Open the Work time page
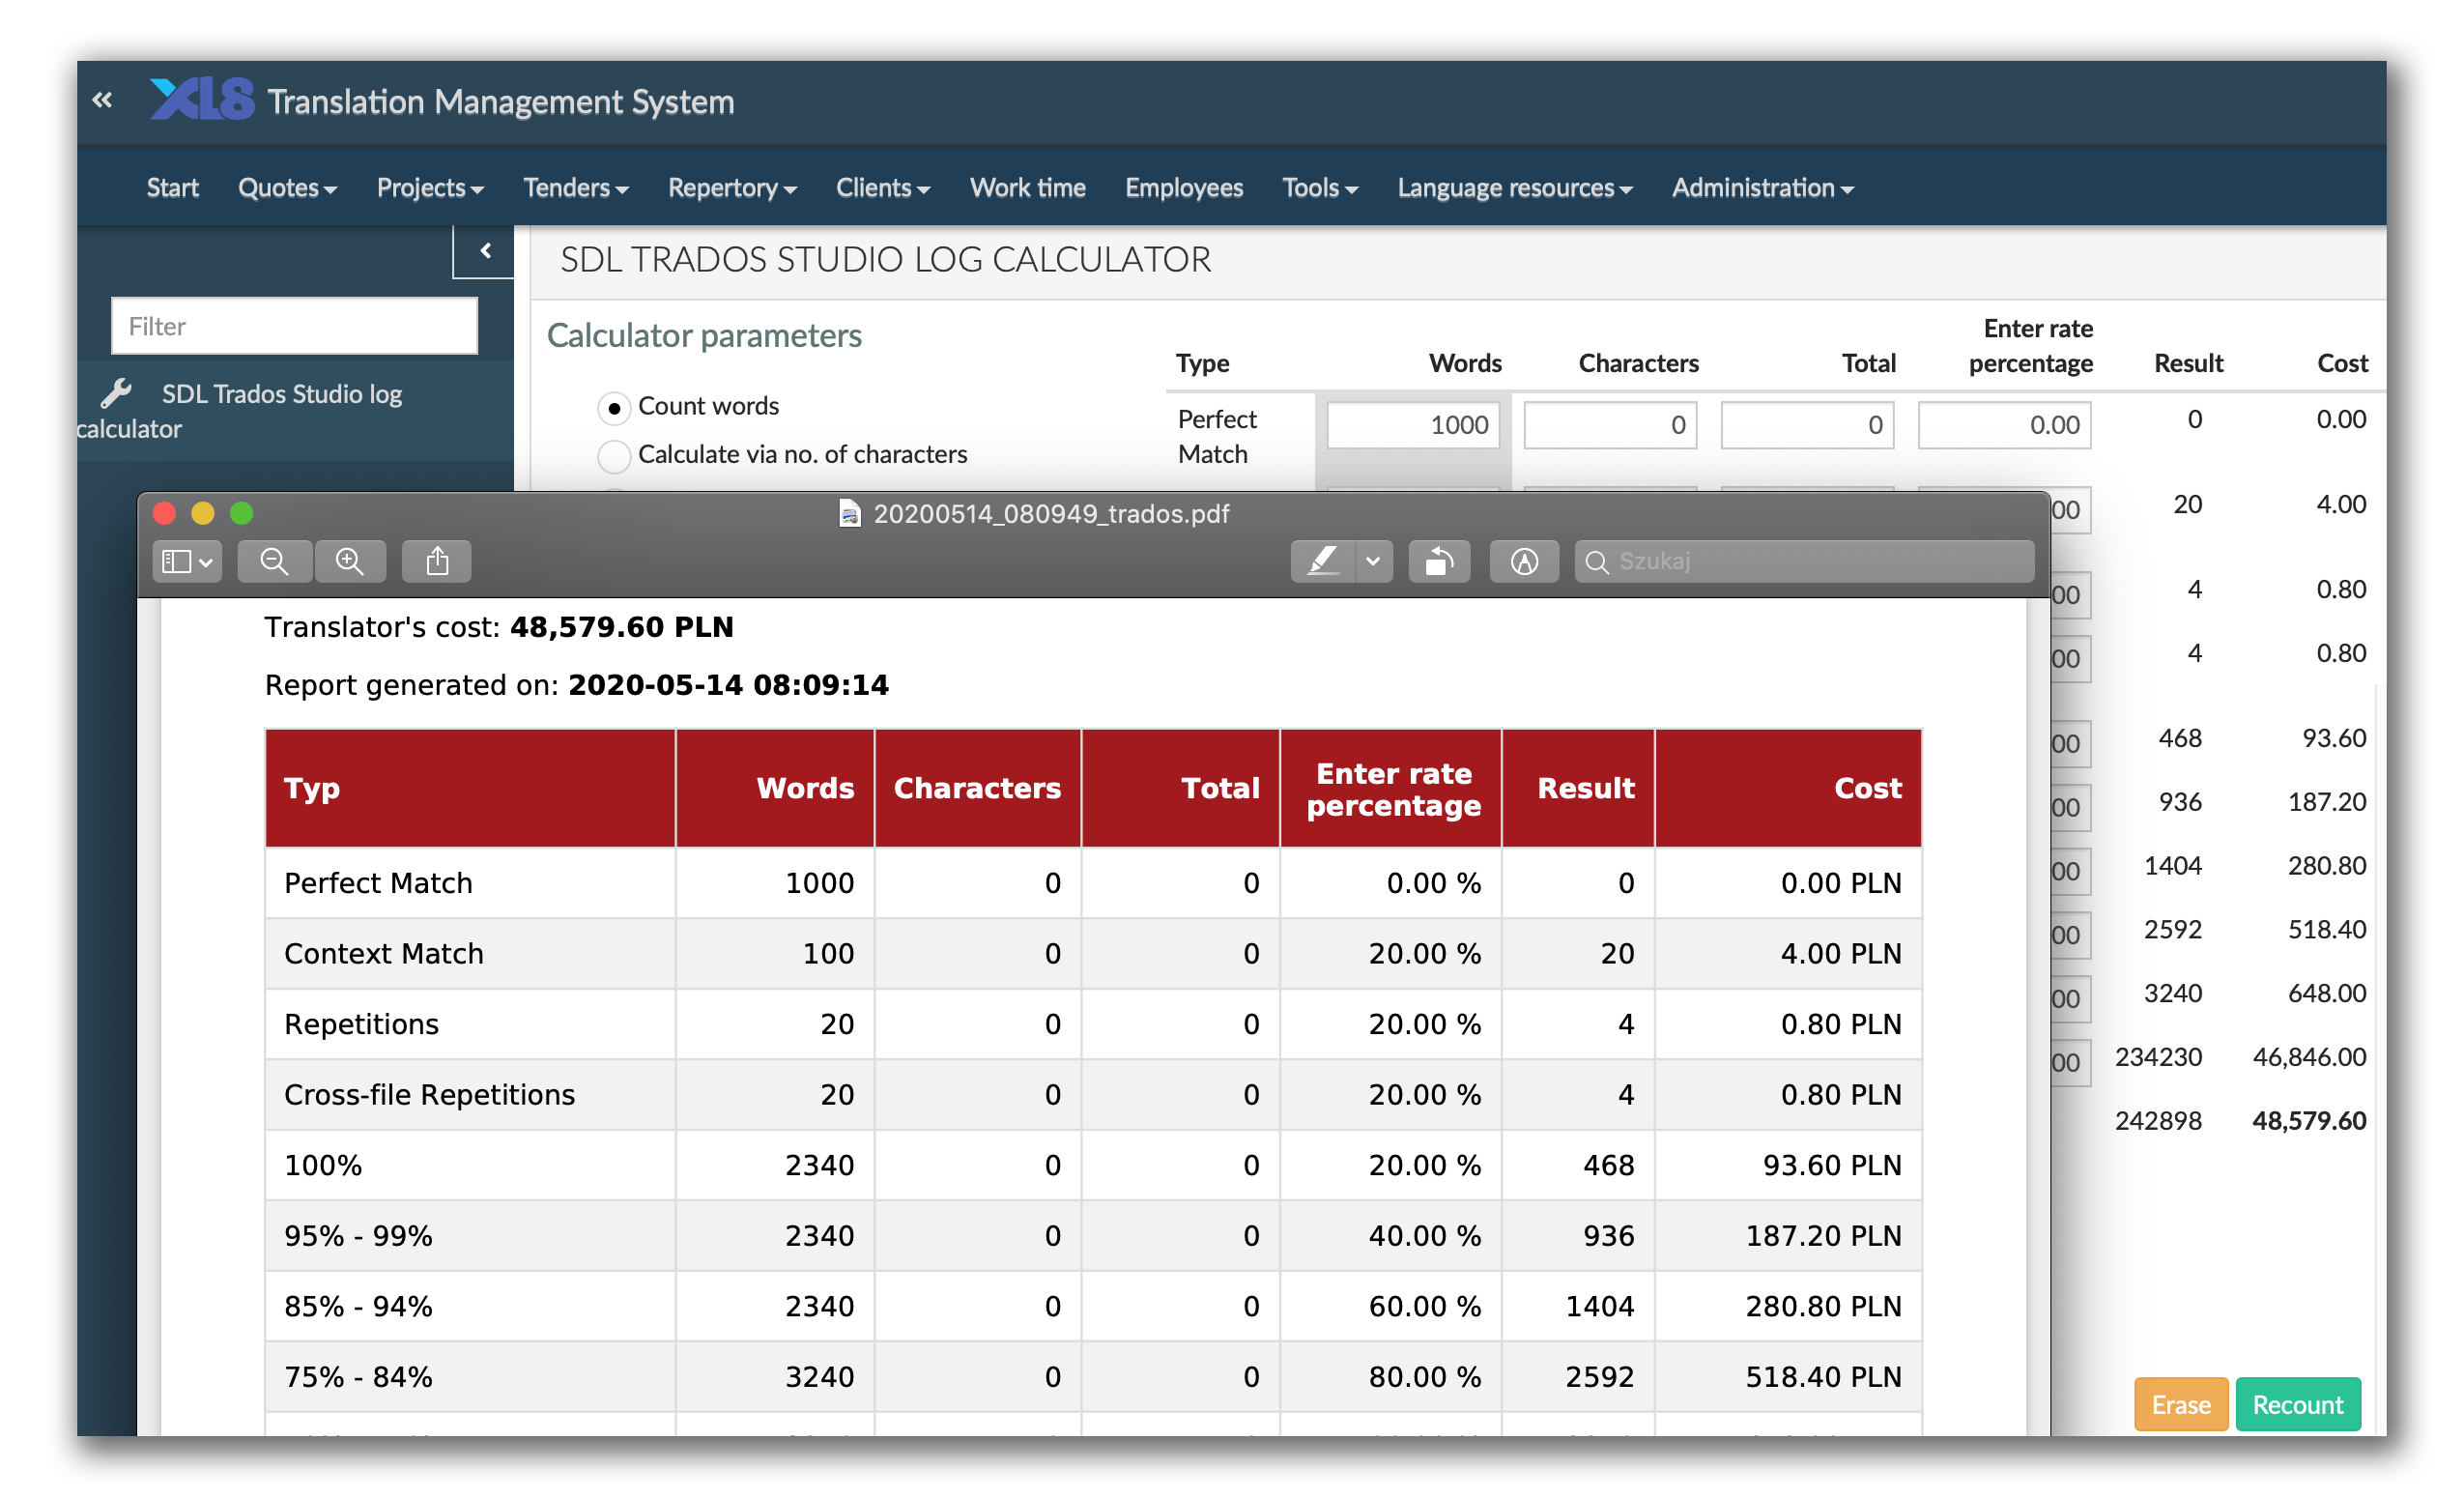Image resolution: width=2464 pixels, height=1498 pixels. point(1027,188)
